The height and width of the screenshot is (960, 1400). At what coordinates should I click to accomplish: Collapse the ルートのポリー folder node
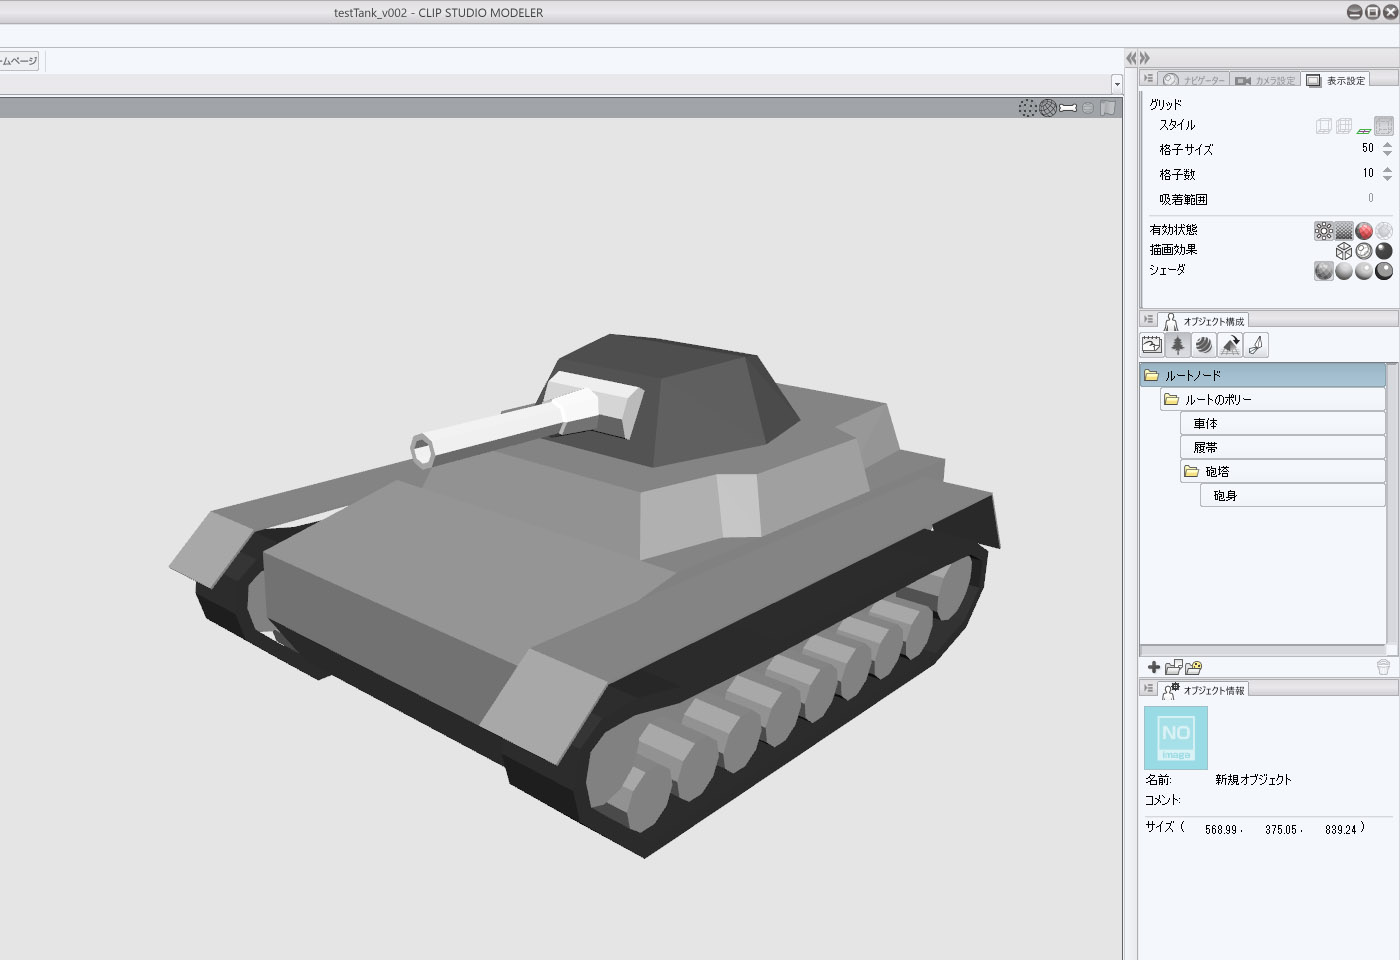1171,400
